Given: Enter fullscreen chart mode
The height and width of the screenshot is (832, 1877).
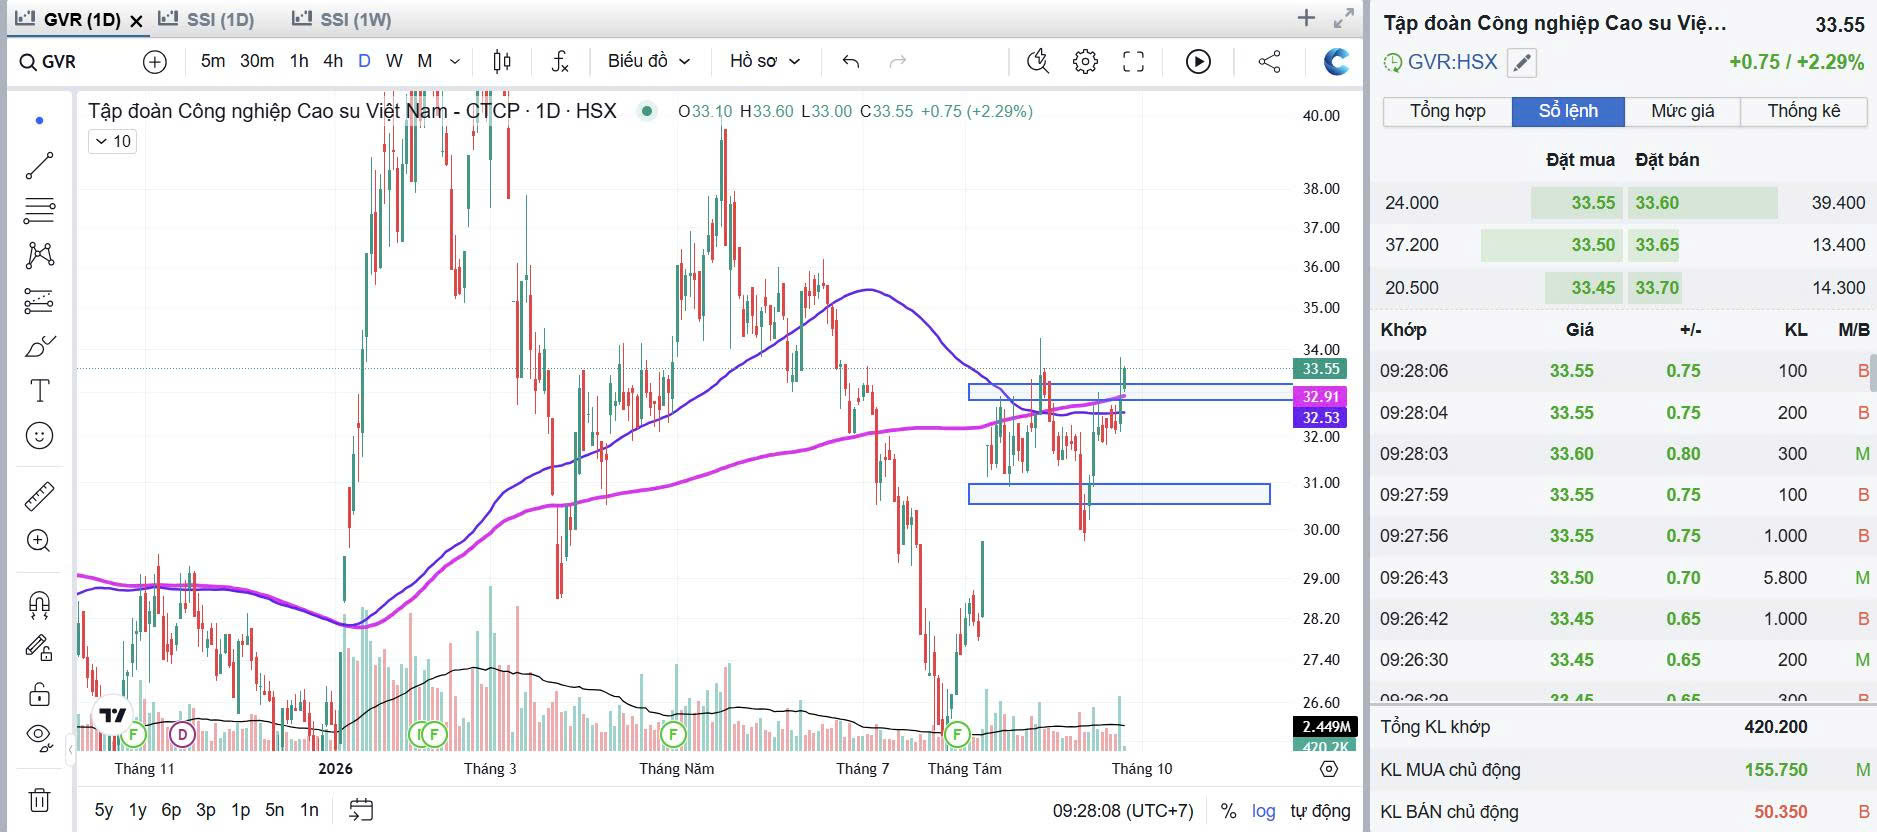Looking at the screenshot, I should coord(1133,62).
